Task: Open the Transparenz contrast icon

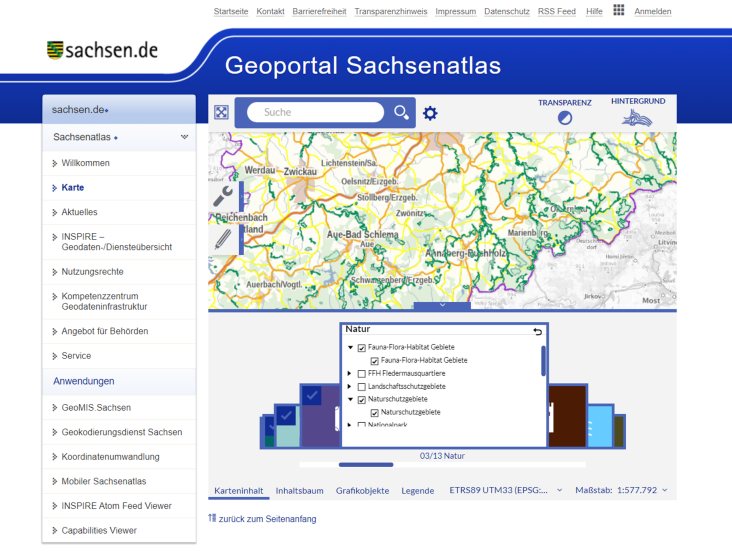Action: (565, 118)
